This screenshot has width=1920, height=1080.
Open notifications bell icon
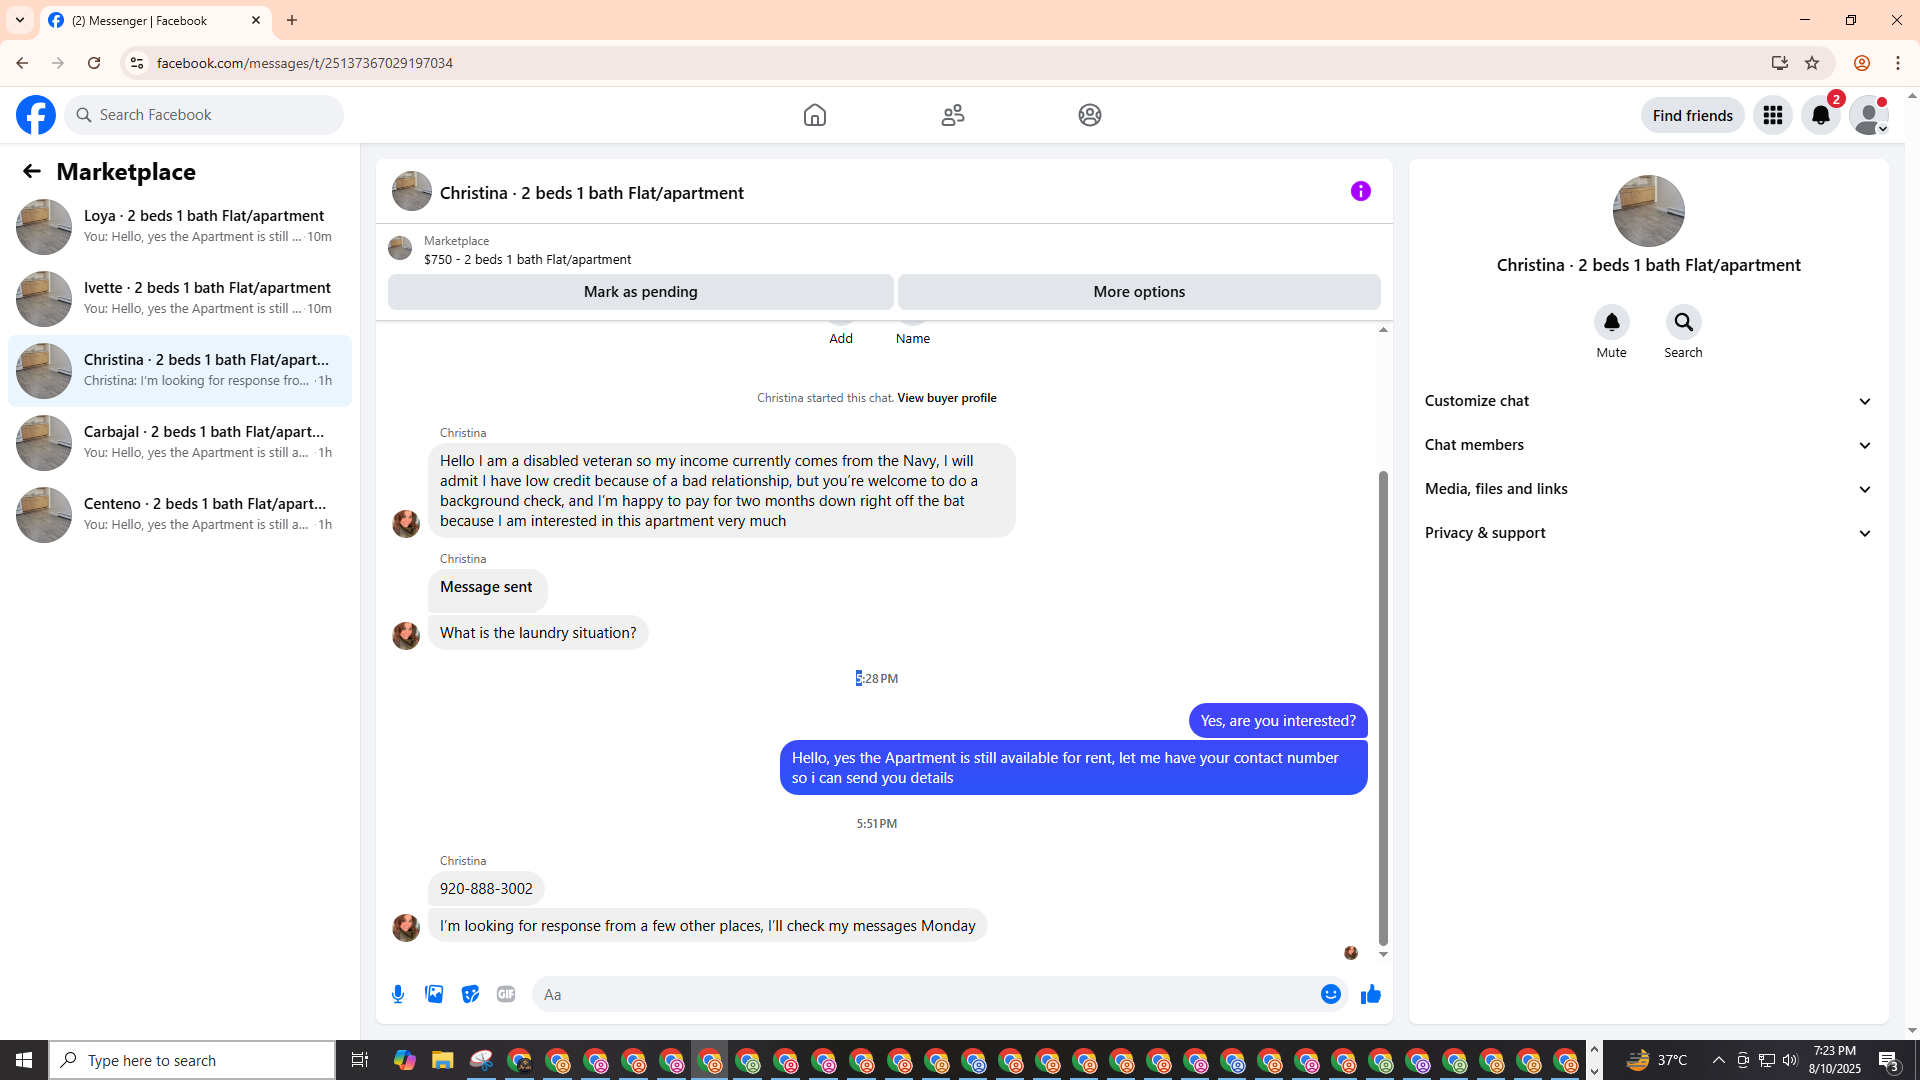tap(1820, 115)
